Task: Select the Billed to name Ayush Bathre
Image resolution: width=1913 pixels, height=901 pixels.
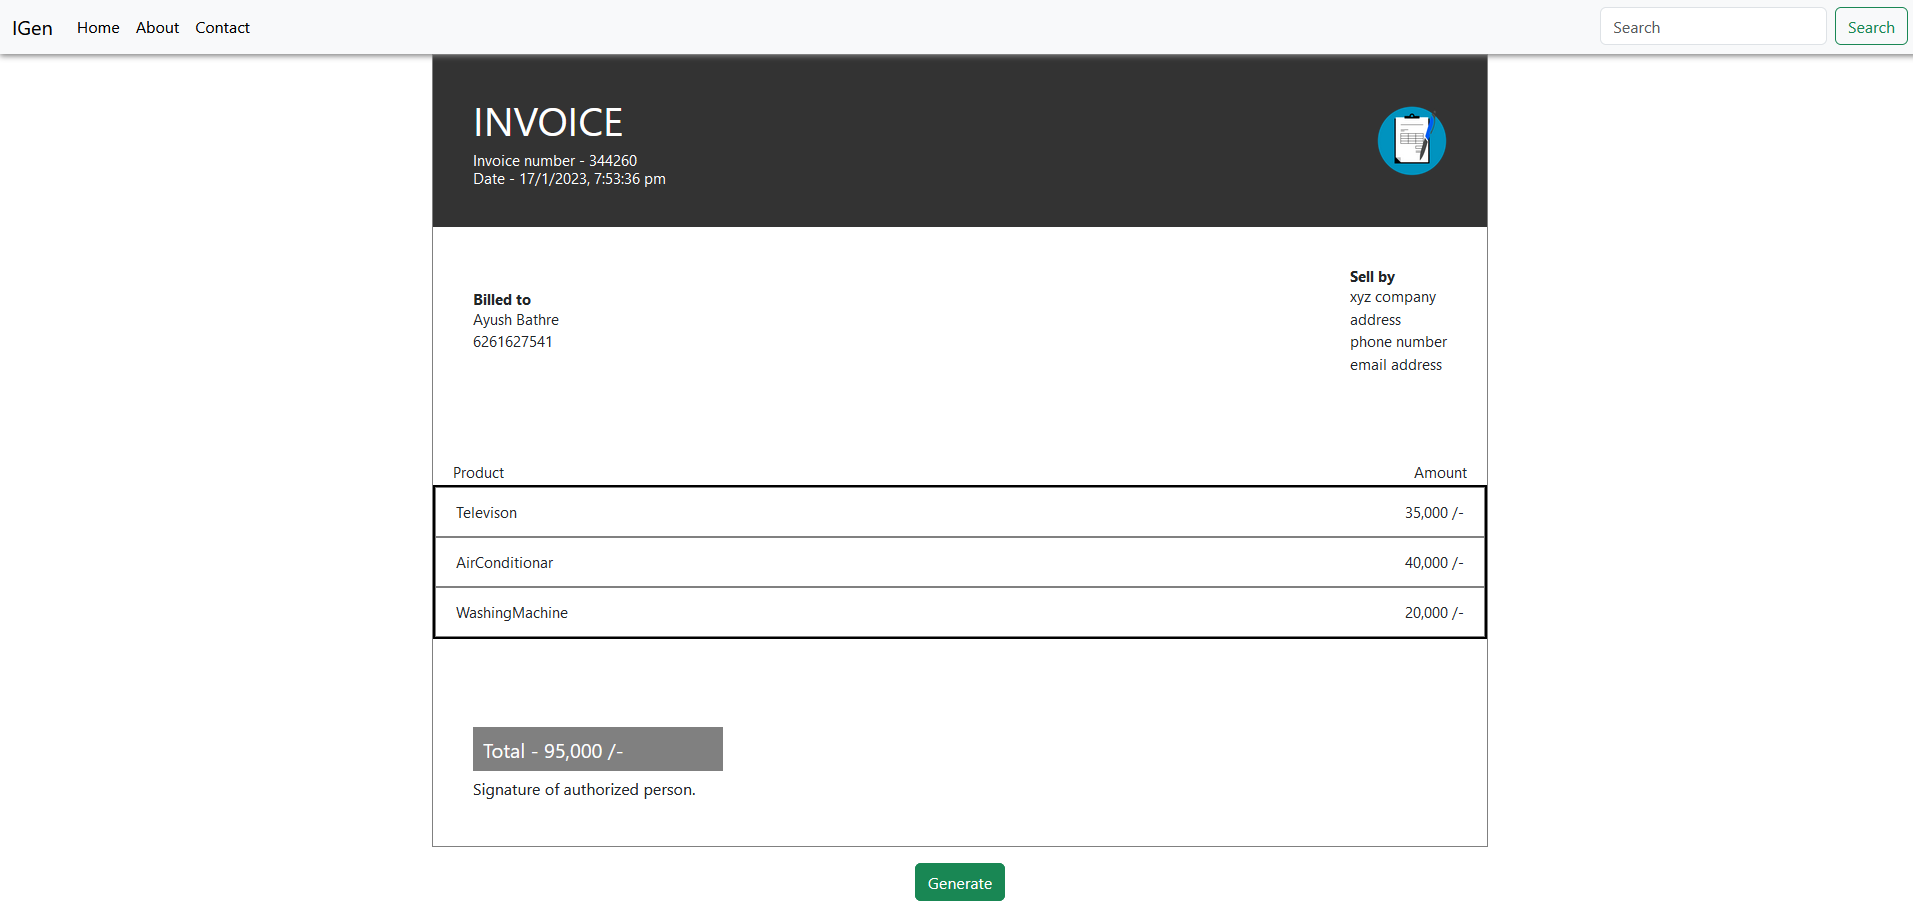Action: [x=516, y=319]
